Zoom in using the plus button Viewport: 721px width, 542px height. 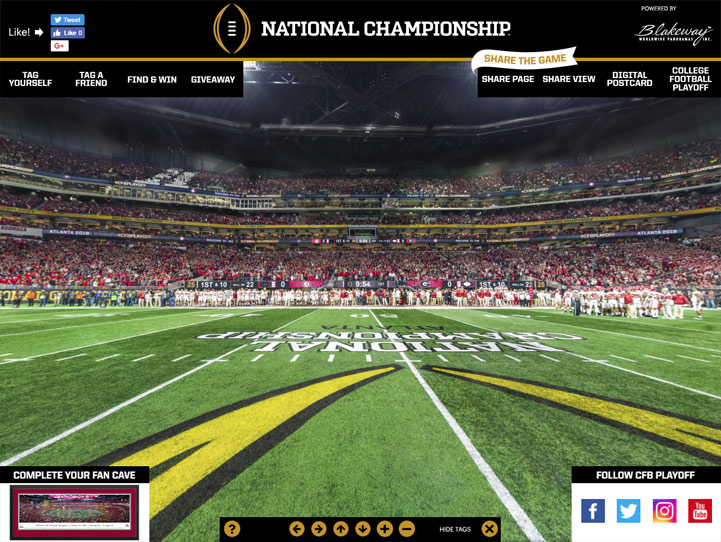[385, 529]
